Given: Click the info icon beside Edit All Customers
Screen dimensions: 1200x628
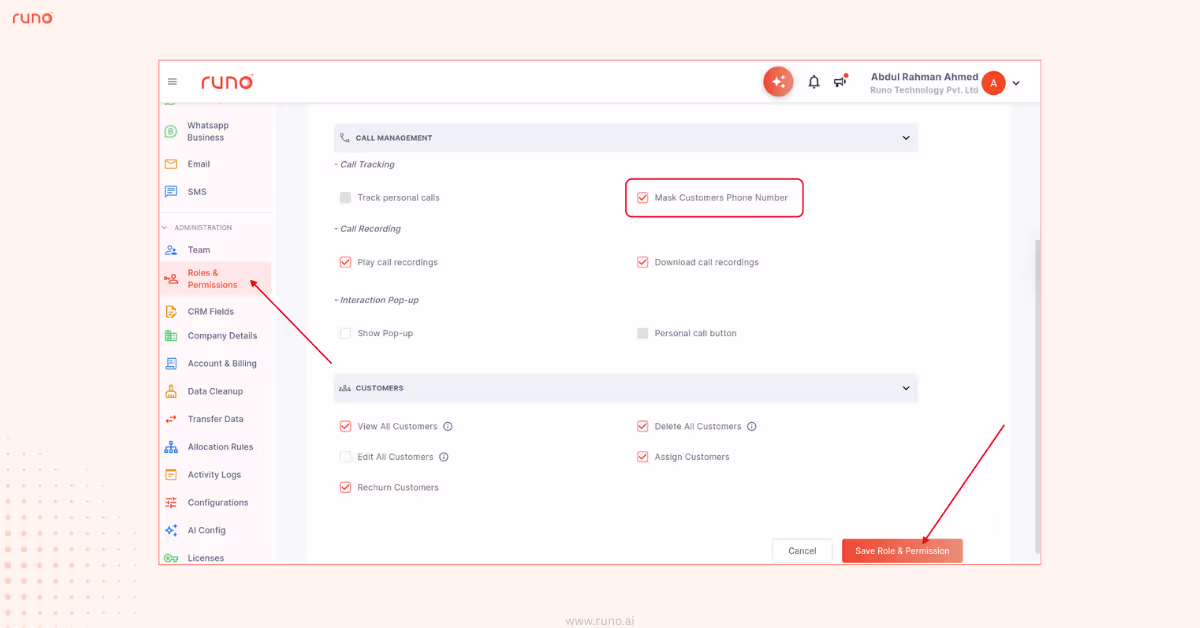Looking at the screenshot, I should pyautogui.click(x=444, y=457).
